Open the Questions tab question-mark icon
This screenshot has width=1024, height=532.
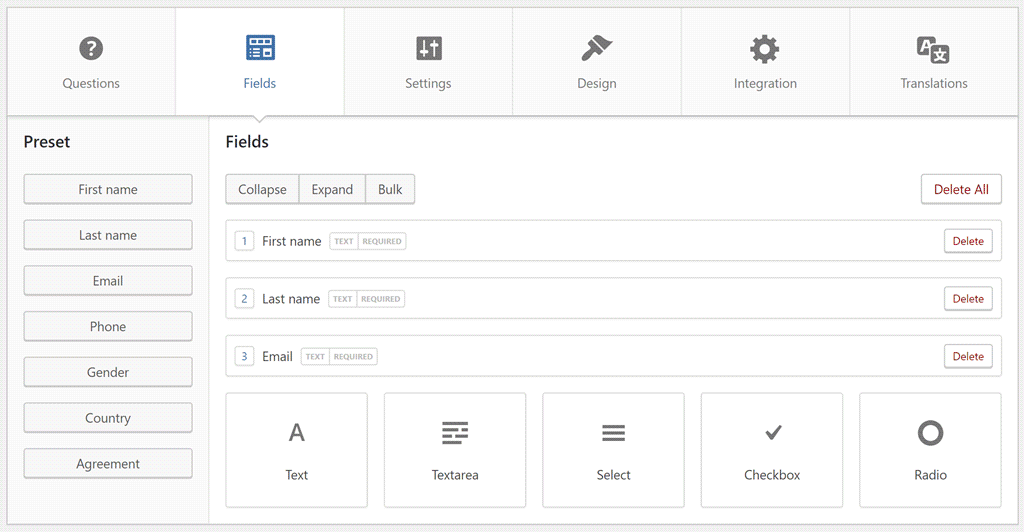tap(91, 48)
